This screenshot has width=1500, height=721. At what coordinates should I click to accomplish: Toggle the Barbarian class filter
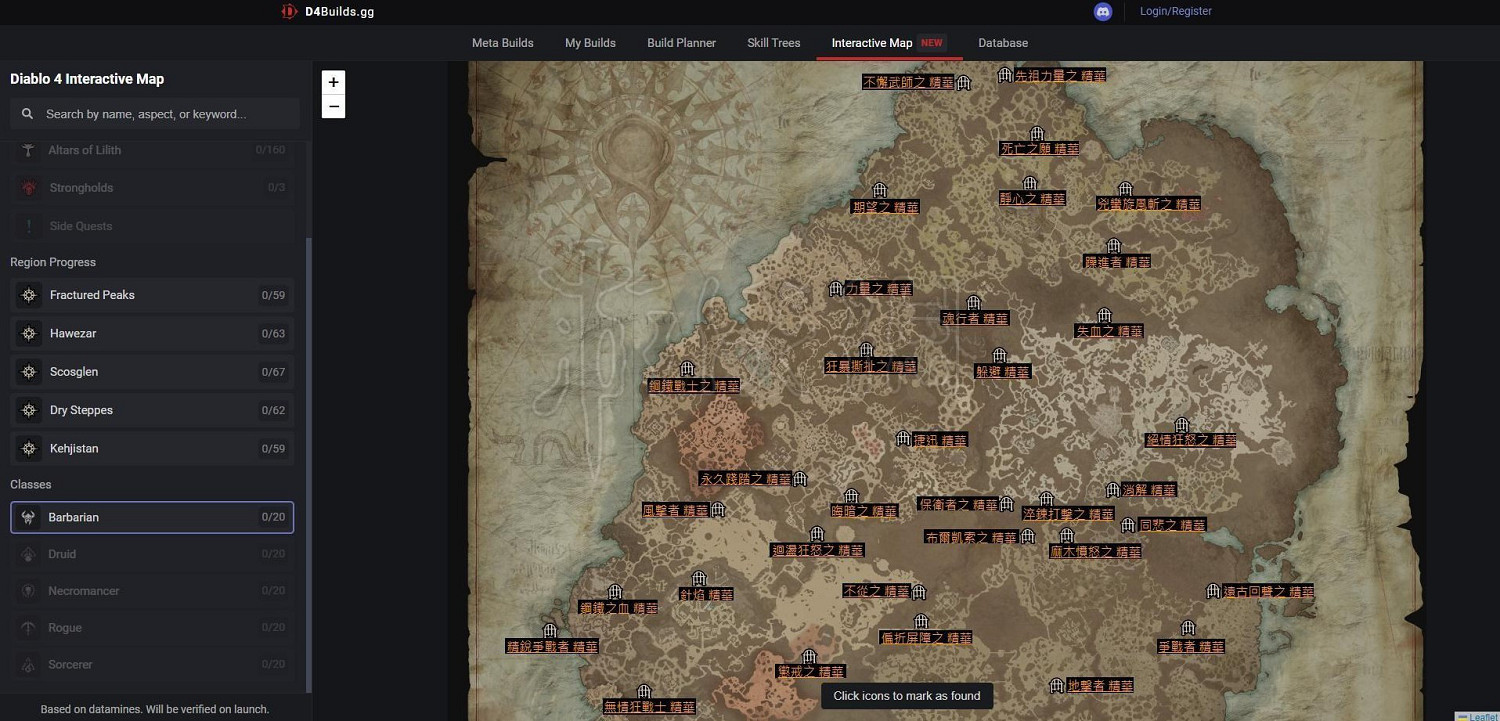tap(152, 517)
